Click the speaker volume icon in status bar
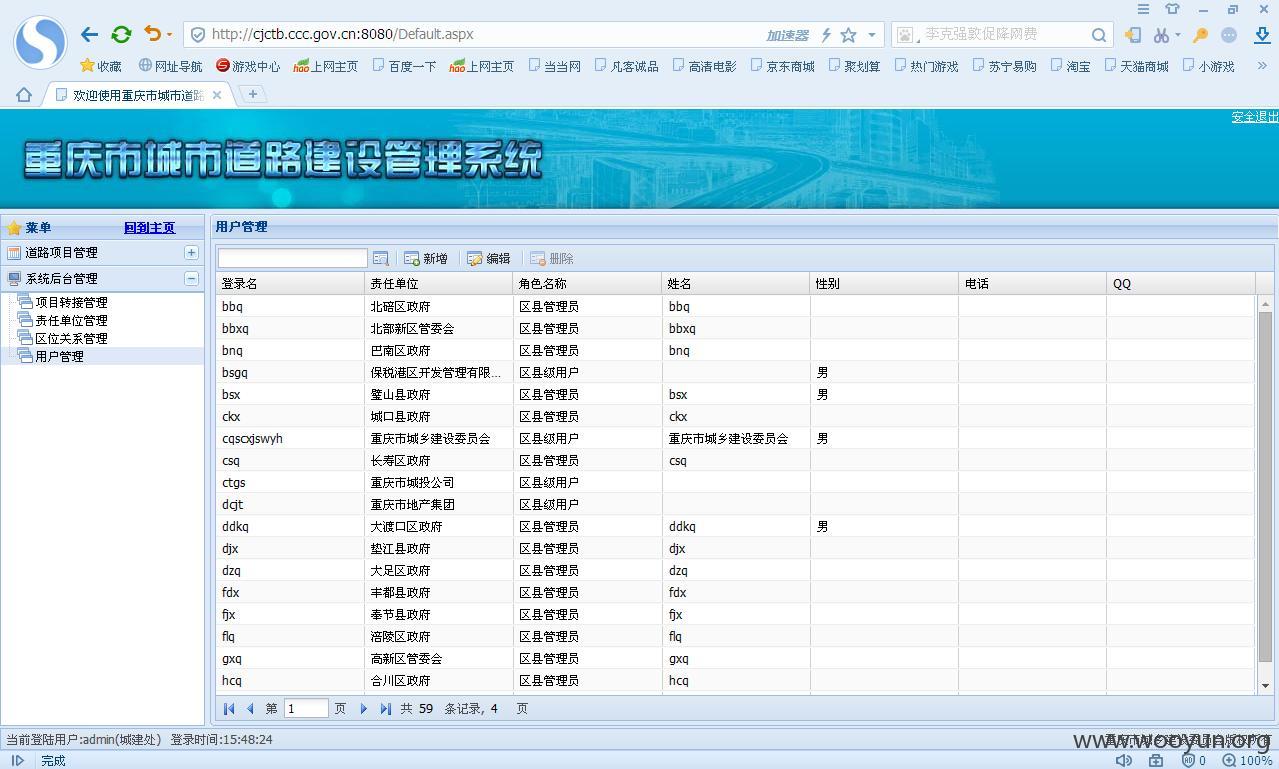The height and width of the screenshot is (769, 1279). coord(1124,760)
